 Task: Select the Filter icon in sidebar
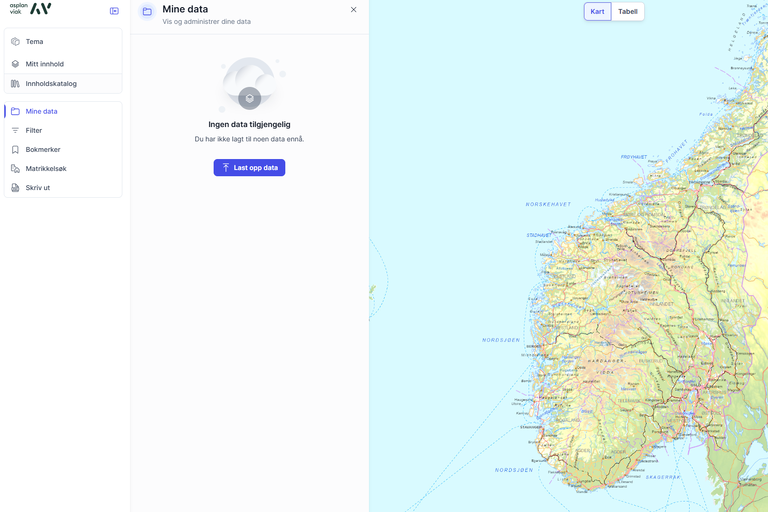click(x=15, y=131)
